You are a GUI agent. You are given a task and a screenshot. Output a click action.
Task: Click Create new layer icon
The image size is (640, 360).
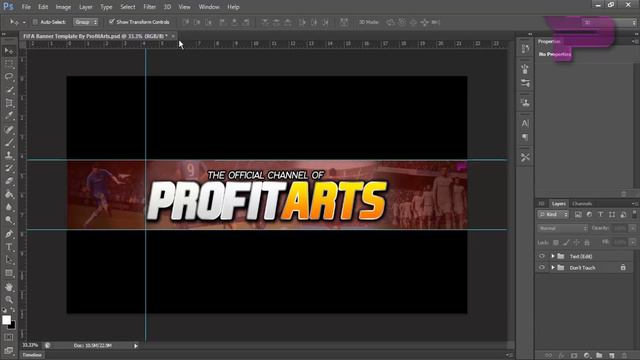(611, 356)
